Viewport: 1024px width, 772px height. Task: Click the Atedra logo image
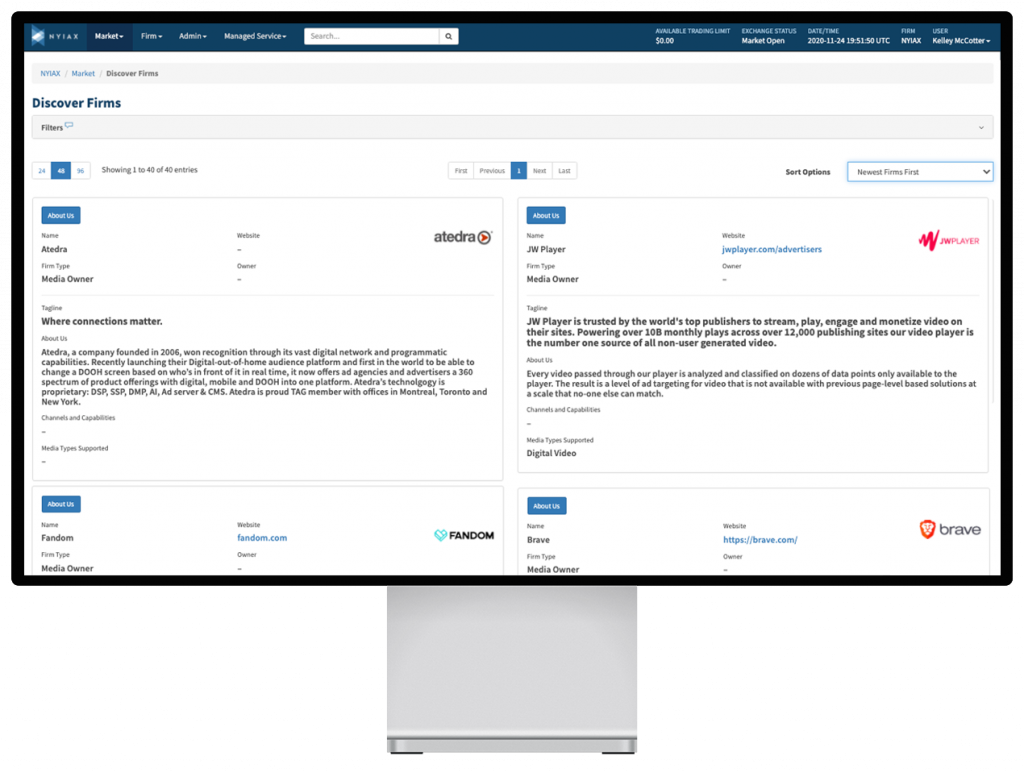463,237
